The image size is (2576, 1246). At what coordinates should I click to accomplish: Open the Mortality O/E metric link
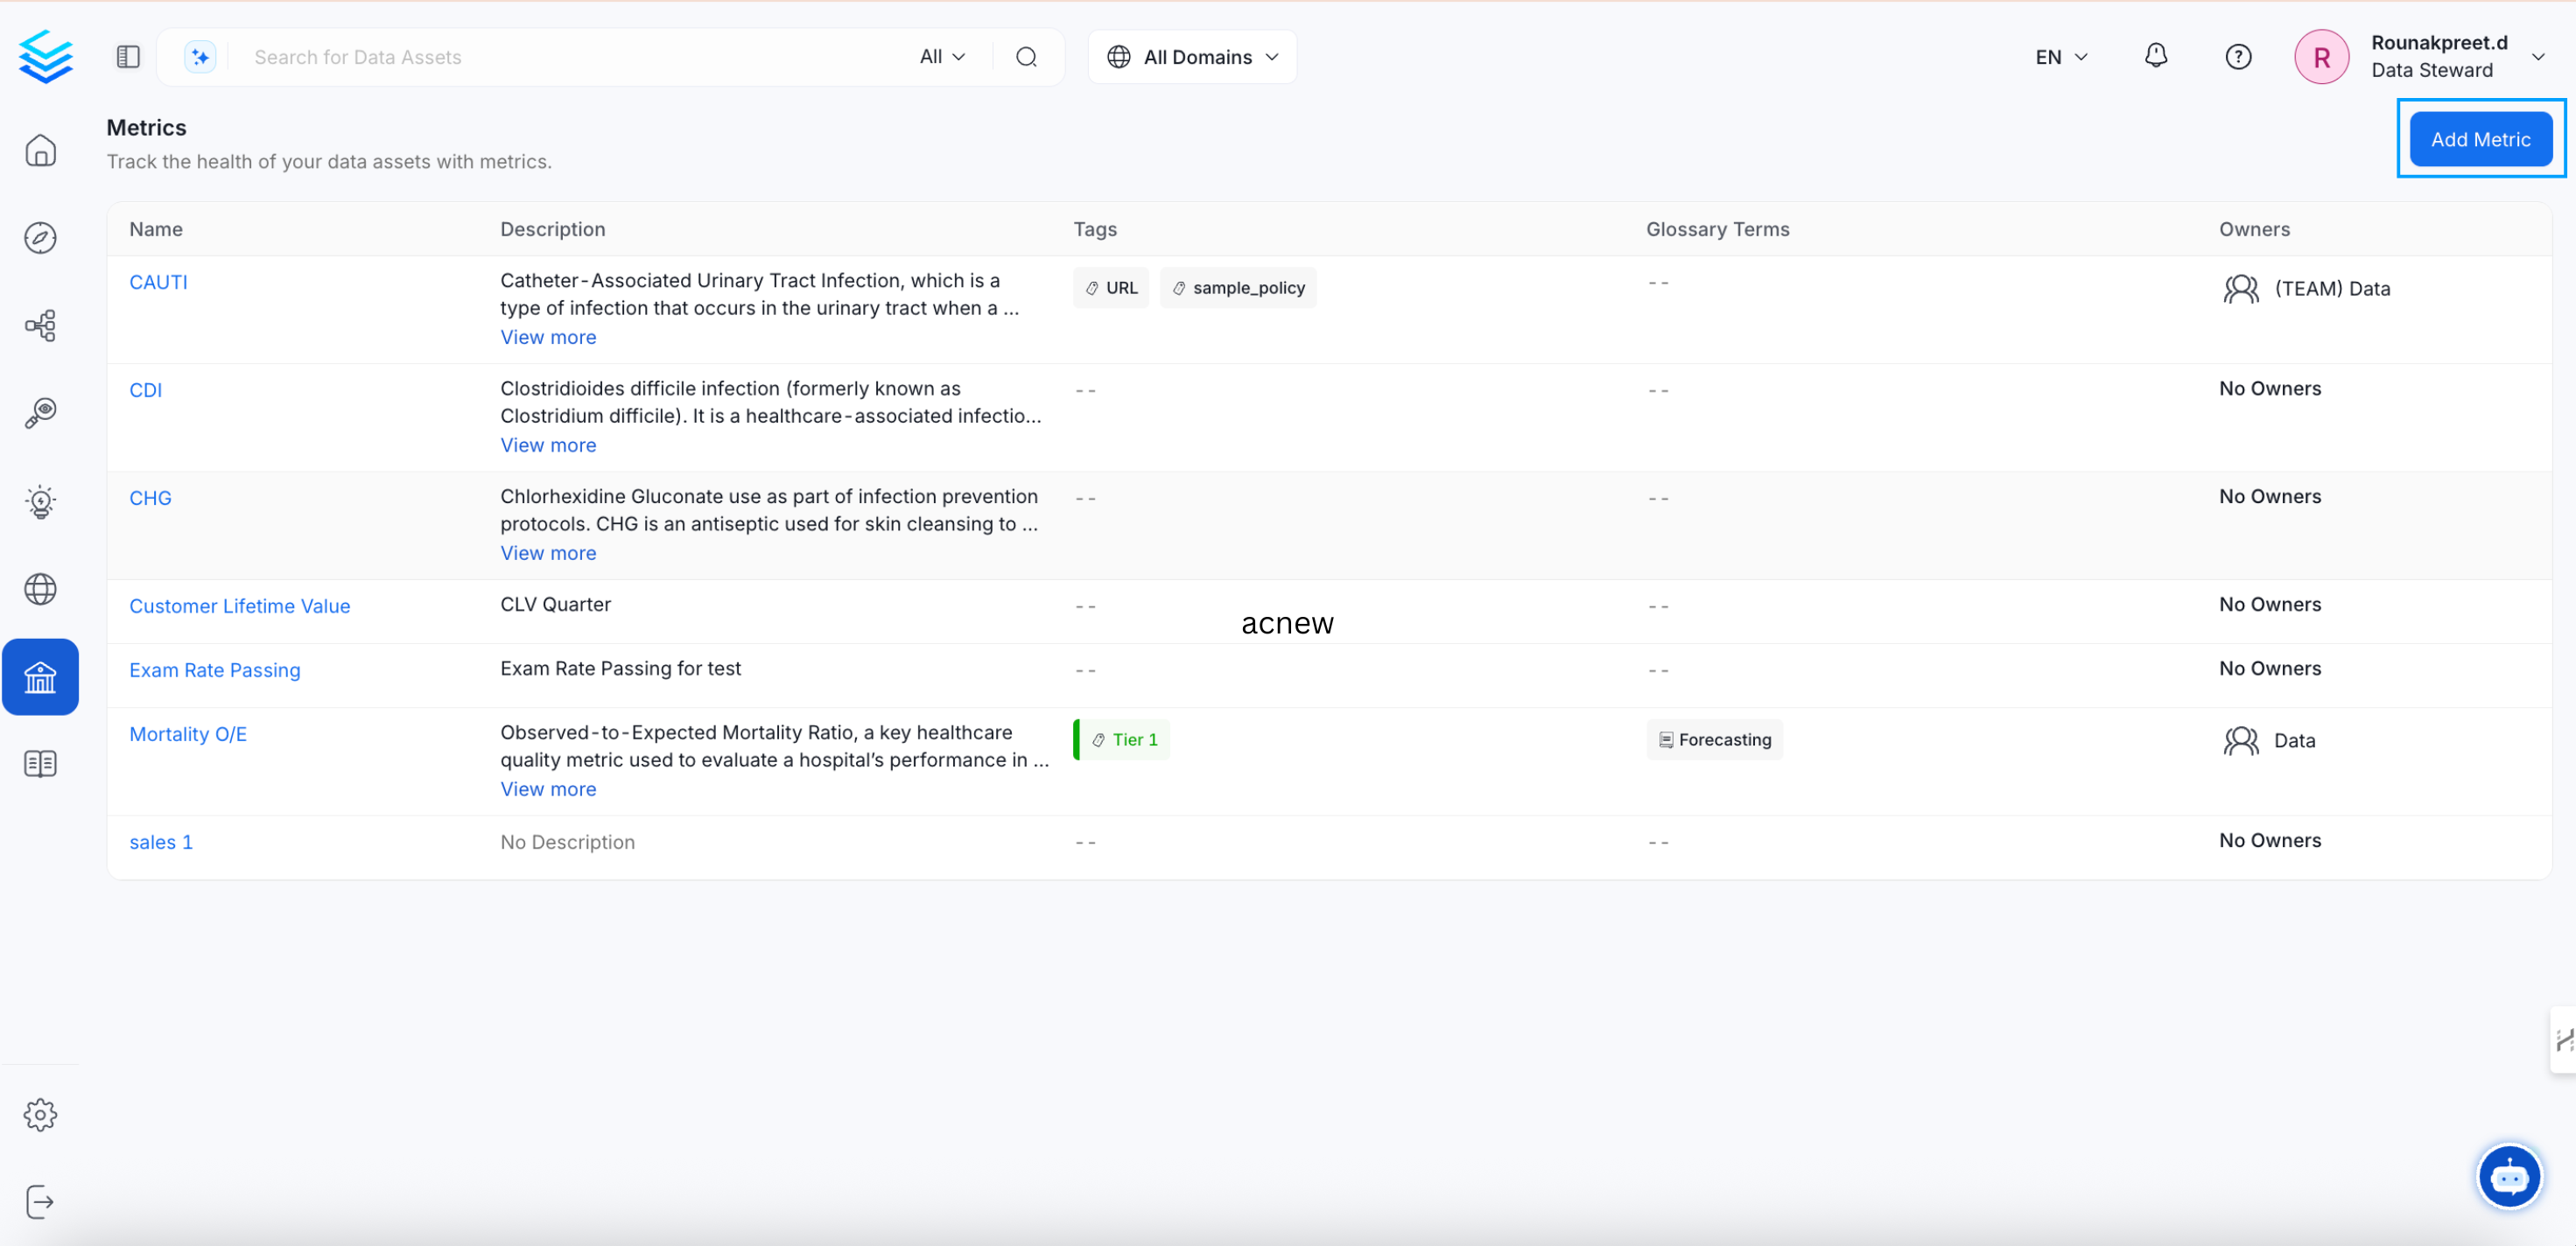tap(188, 734)
